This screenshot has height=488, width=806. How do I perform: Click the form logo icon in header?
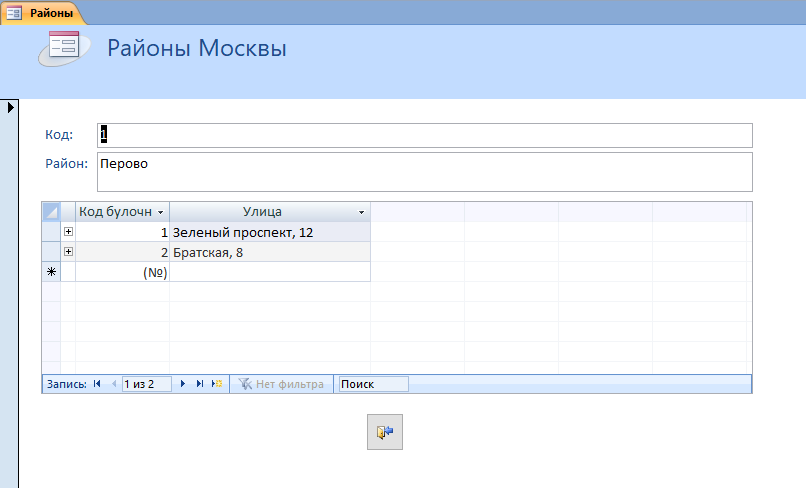pos(64,48)
